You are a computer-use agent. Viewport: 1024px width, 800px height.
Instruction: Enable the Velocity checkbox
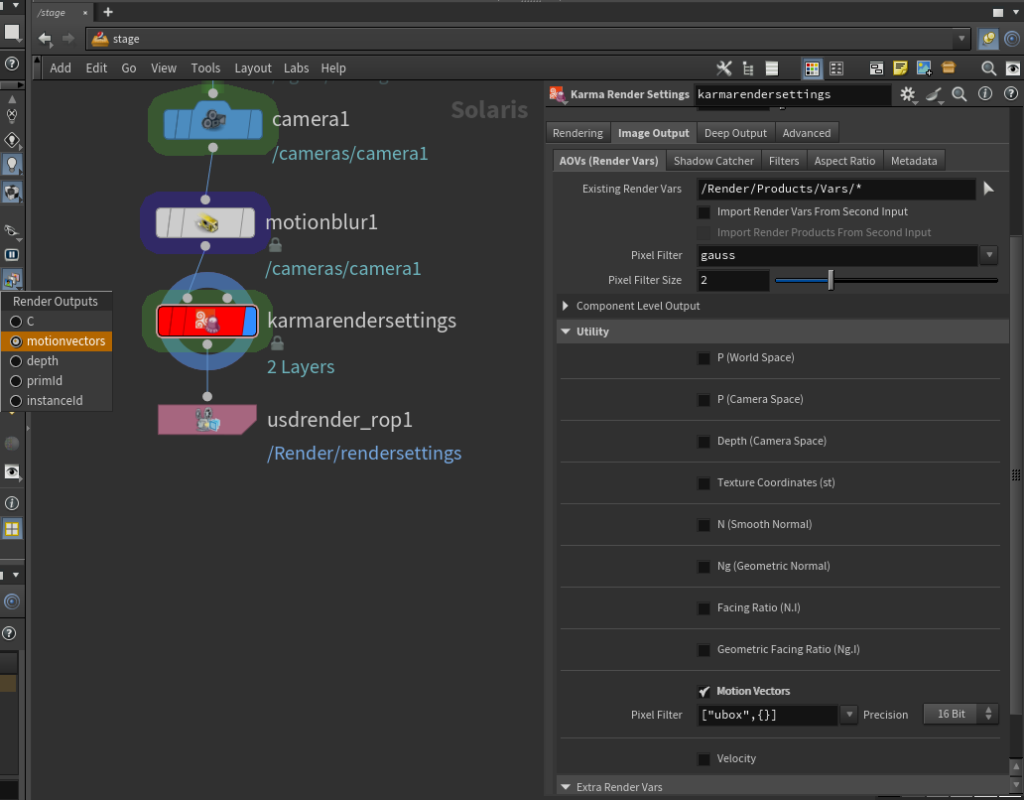click(x=704, y=759)
